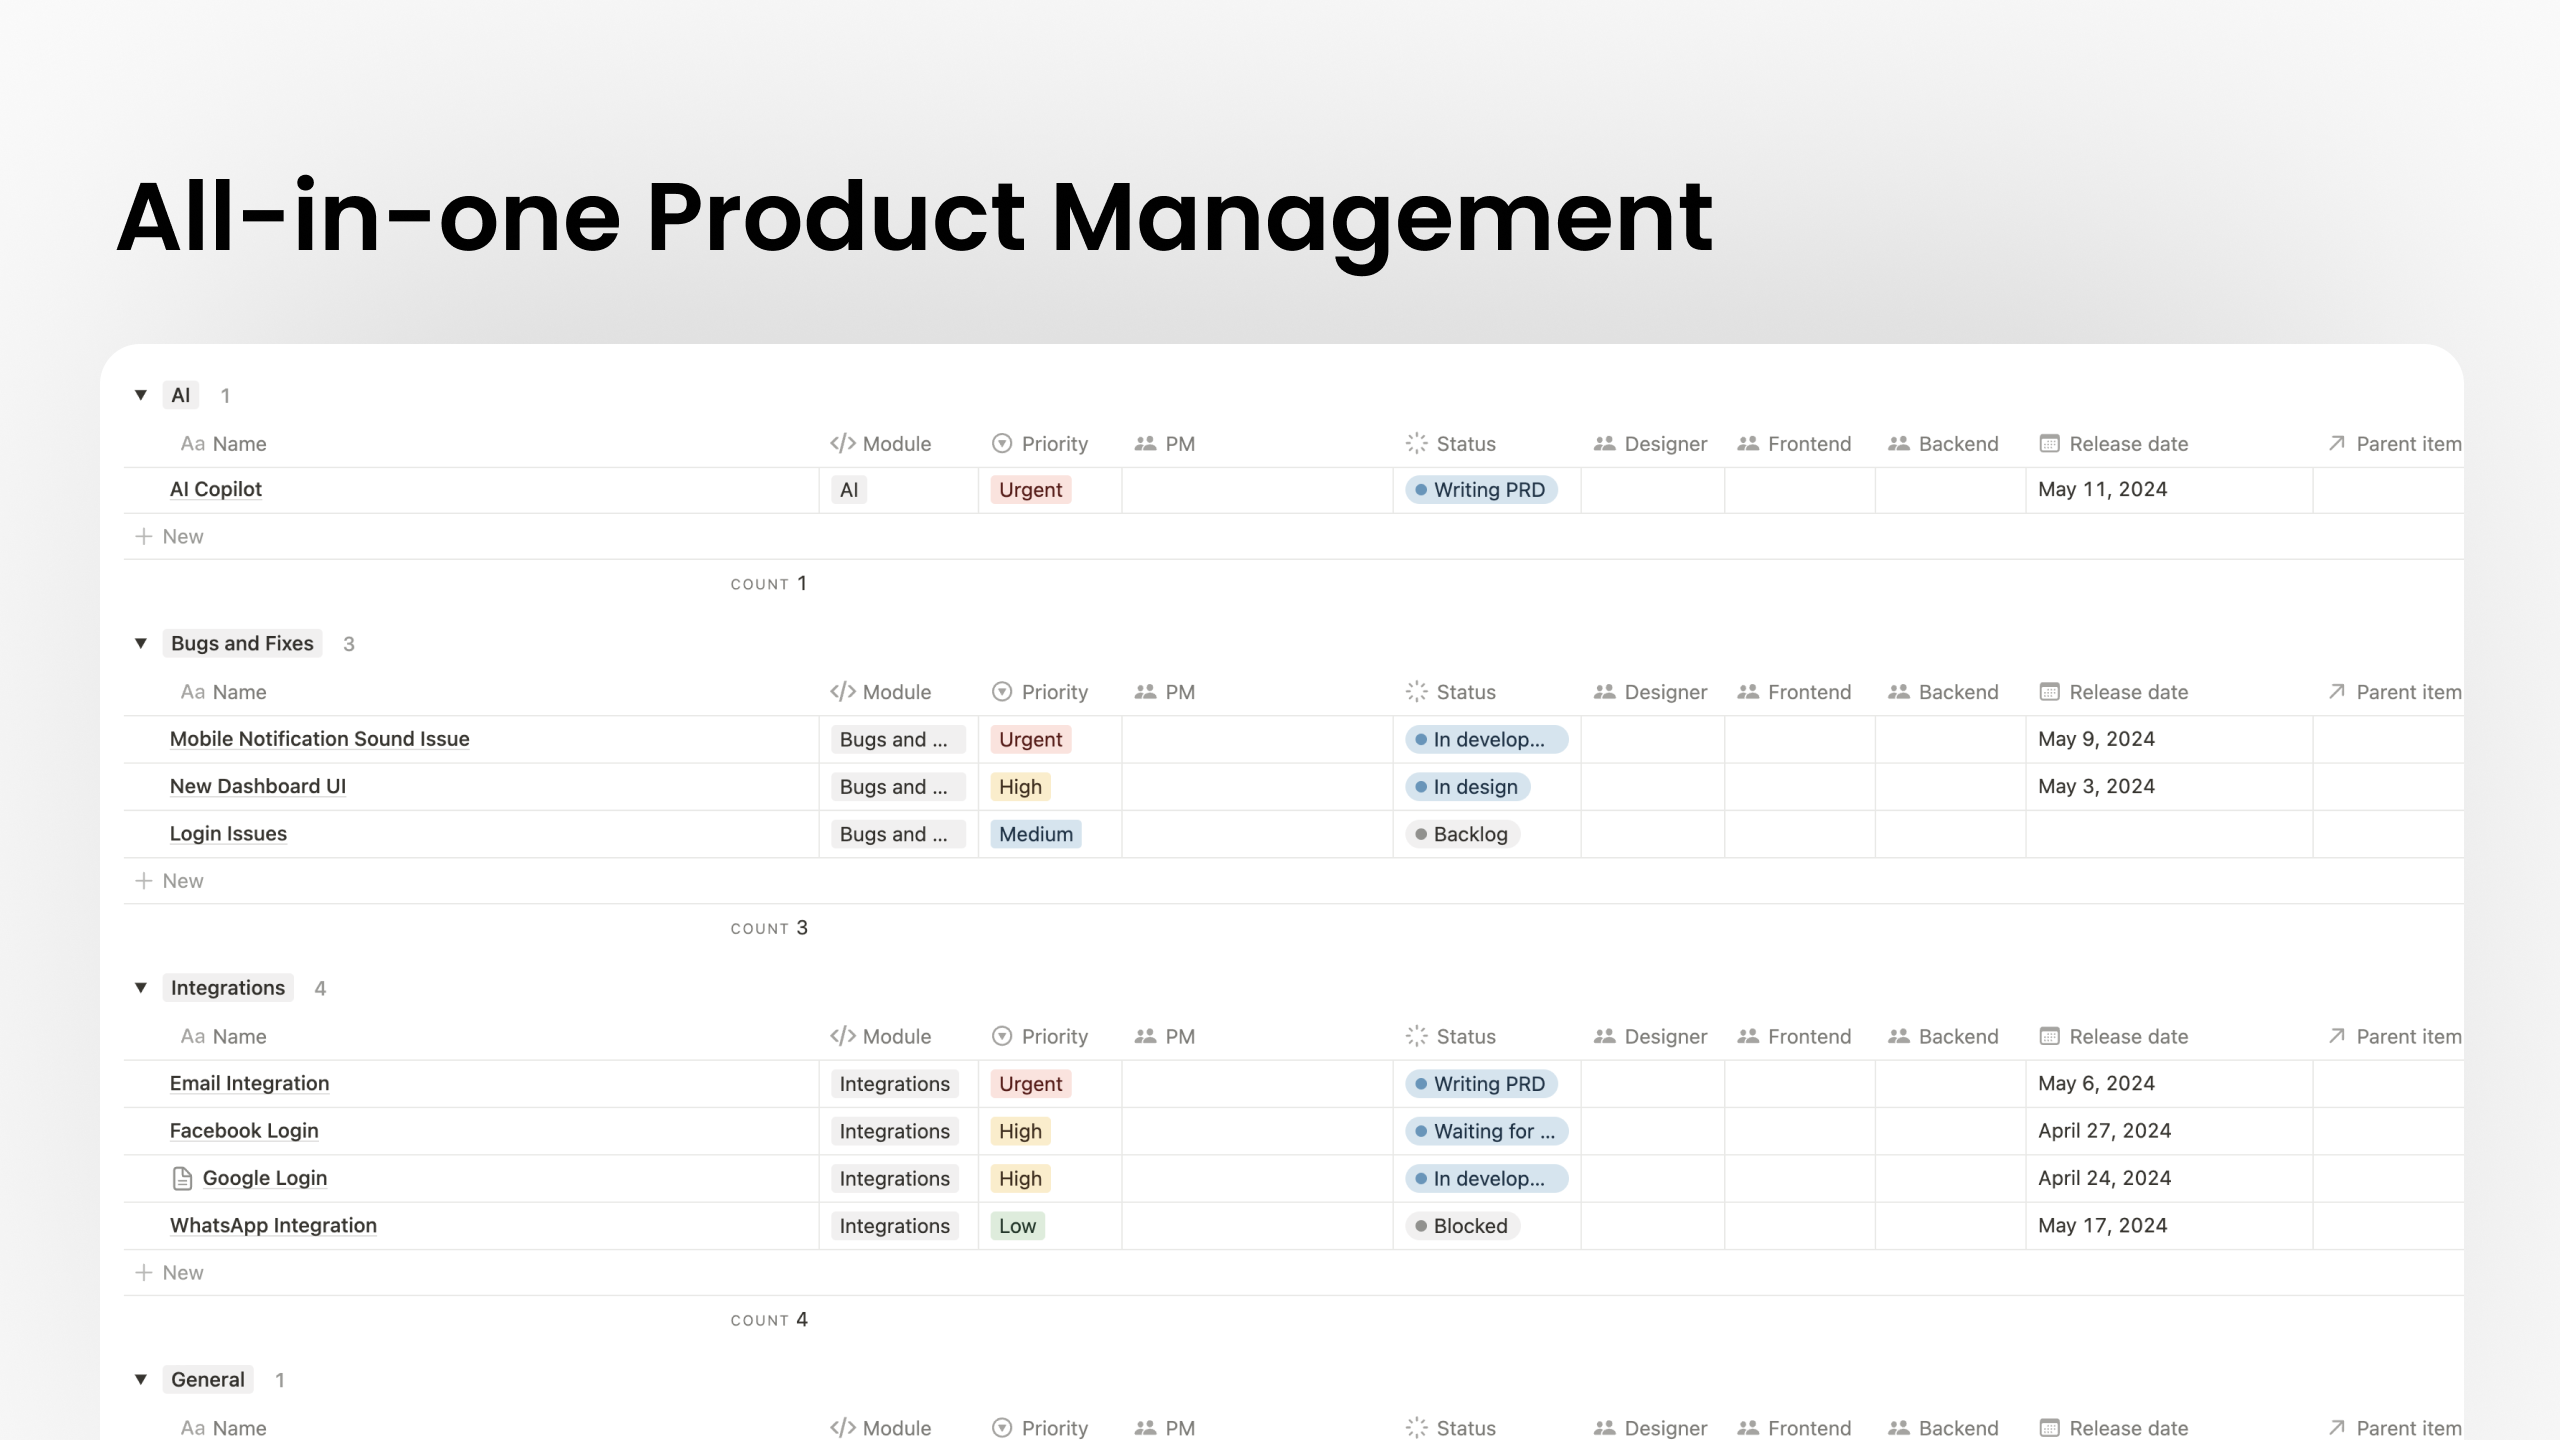
Task: Collapse the Bugs and Fixes group
Action: (140, 643)
